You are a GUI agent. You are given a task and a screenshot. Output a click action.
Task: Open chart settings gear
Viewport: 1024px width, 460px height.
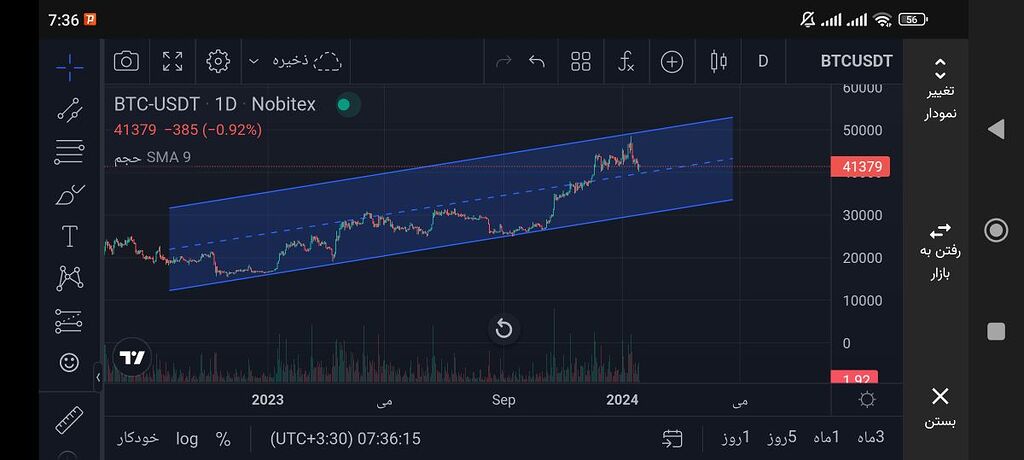coord(217,61)
